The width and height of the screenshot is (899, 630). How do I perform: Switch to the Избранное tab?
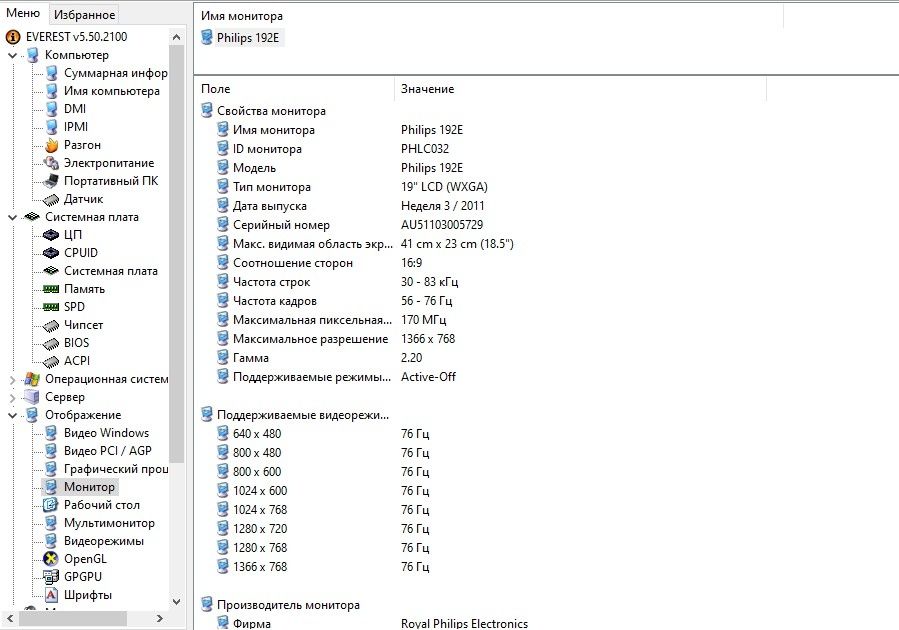pos(84,14)
